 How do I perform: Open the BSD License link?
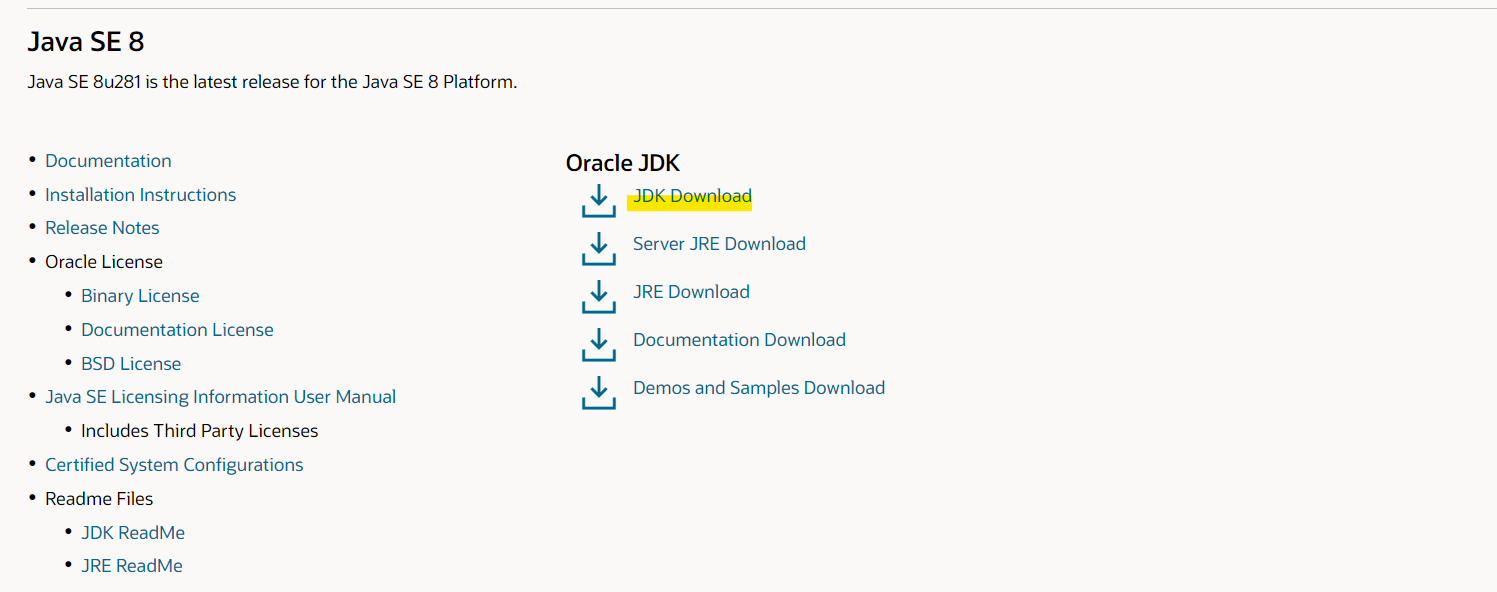[x=131, y=364]
